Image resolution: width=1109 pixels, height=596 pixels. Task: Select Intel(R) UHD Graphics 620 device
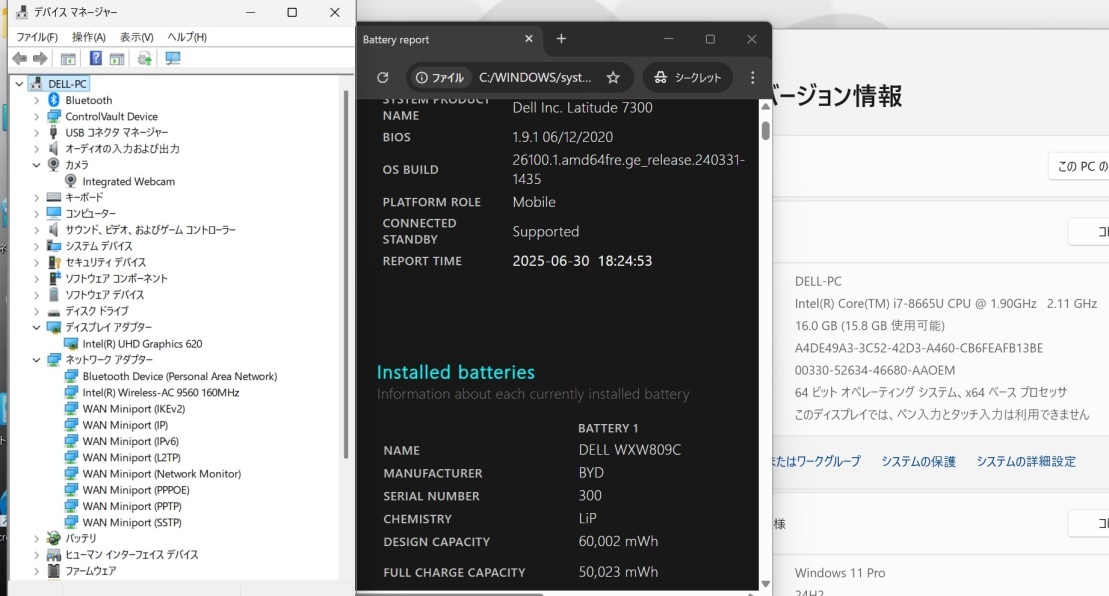142,344
